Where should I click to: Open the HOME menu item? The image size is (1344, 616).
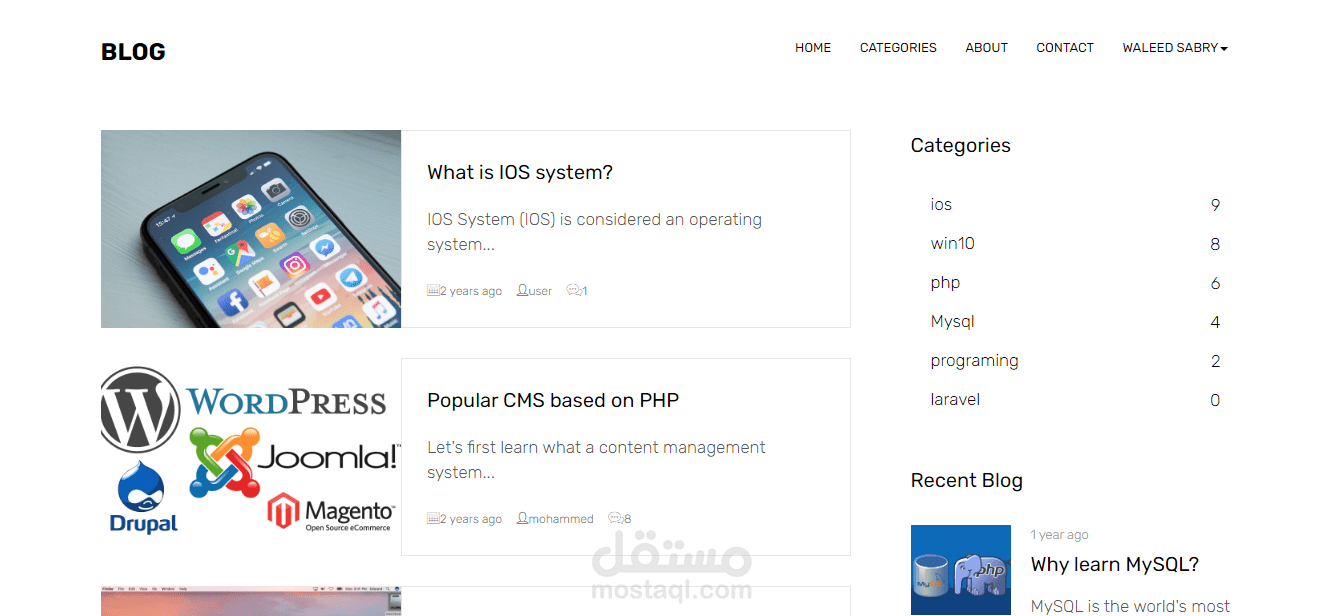click(813, 48)
